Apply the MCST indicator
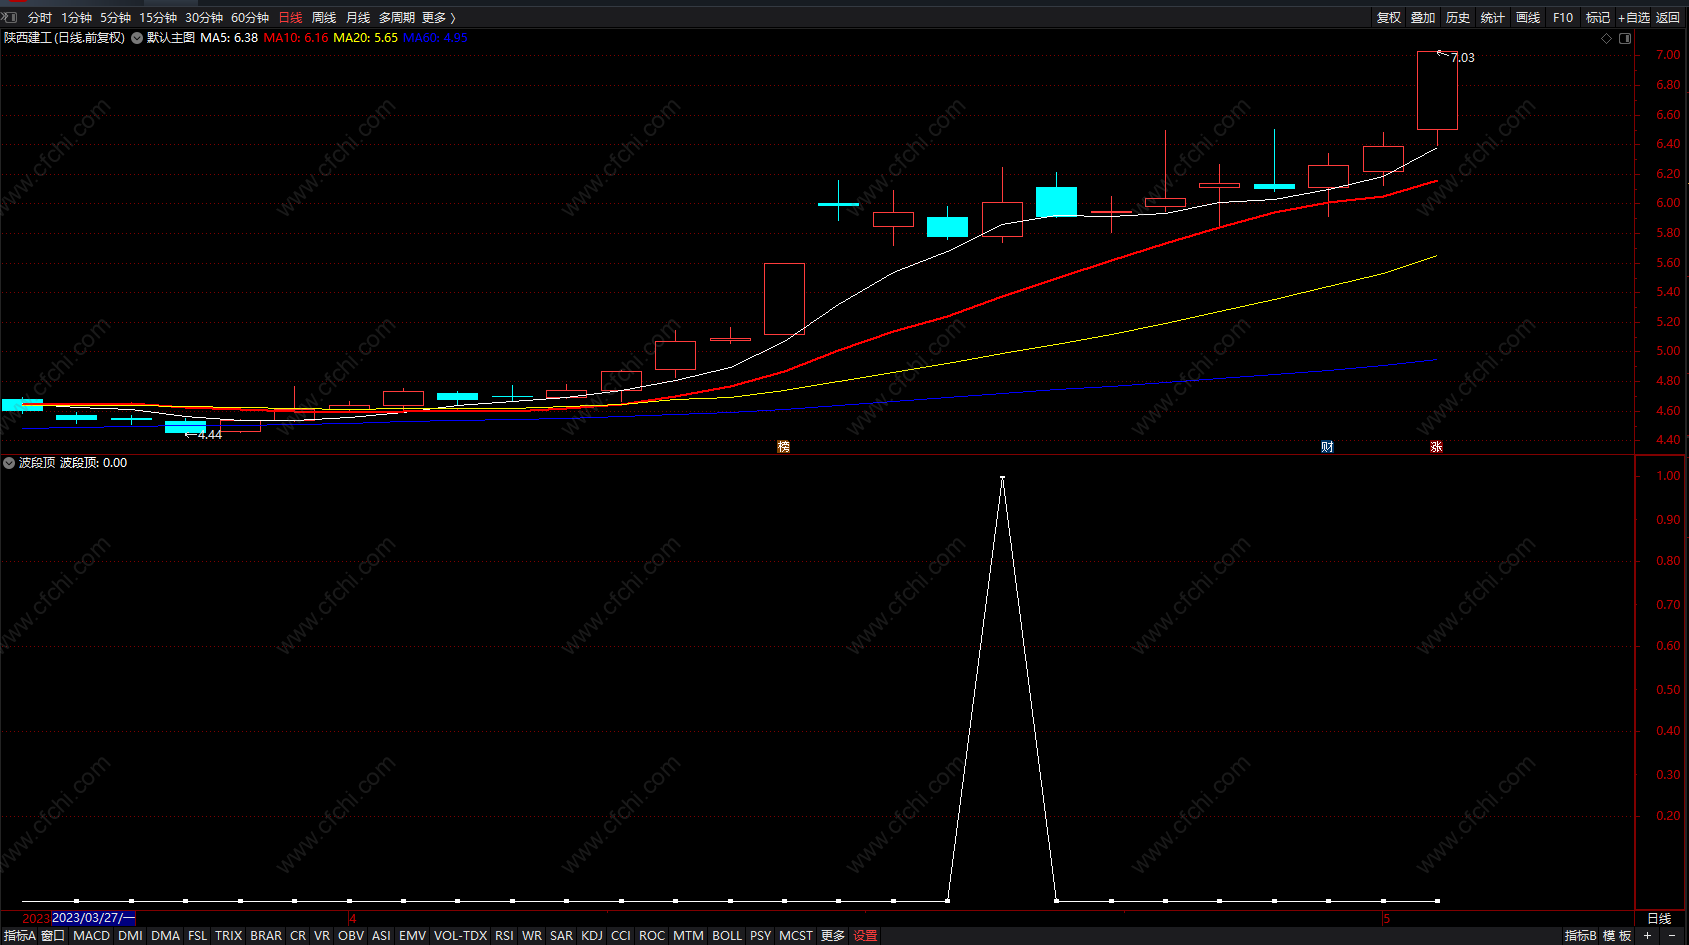 tap(796, 936)
